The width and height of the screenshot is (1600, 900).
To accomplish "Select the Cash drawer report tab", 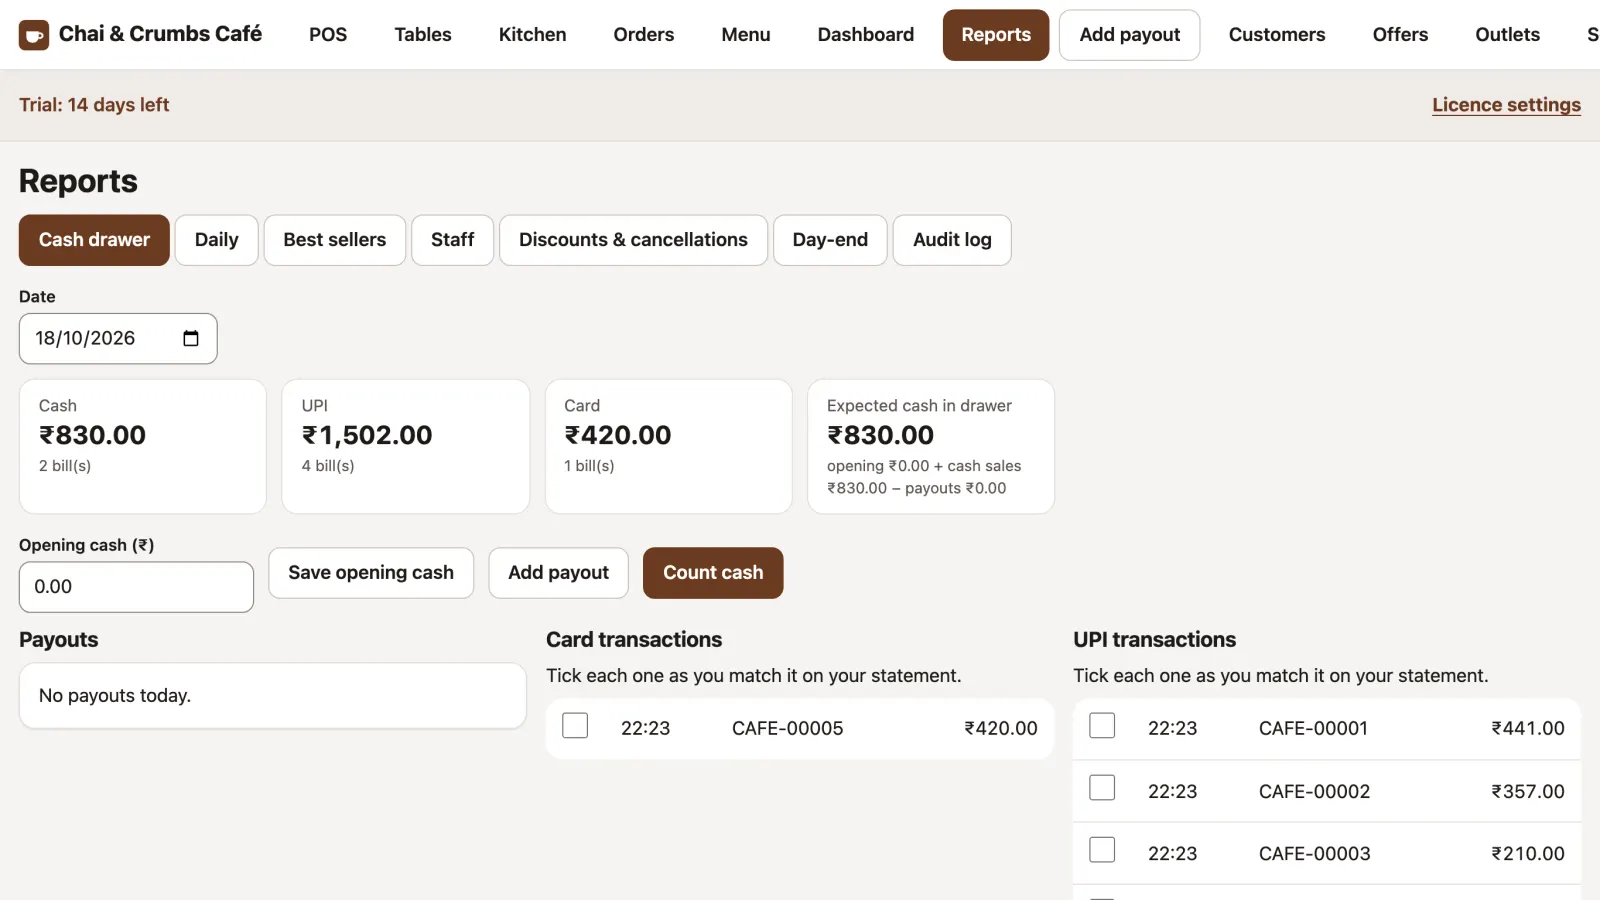I will click(x=94, y=240).
